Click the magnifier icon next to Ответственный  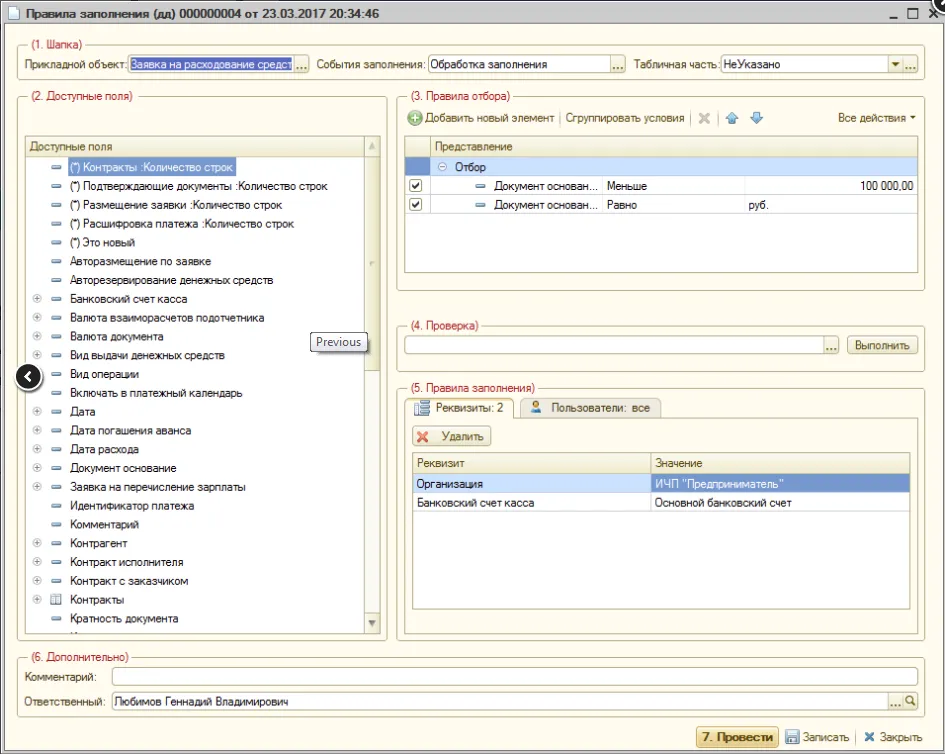910,702
